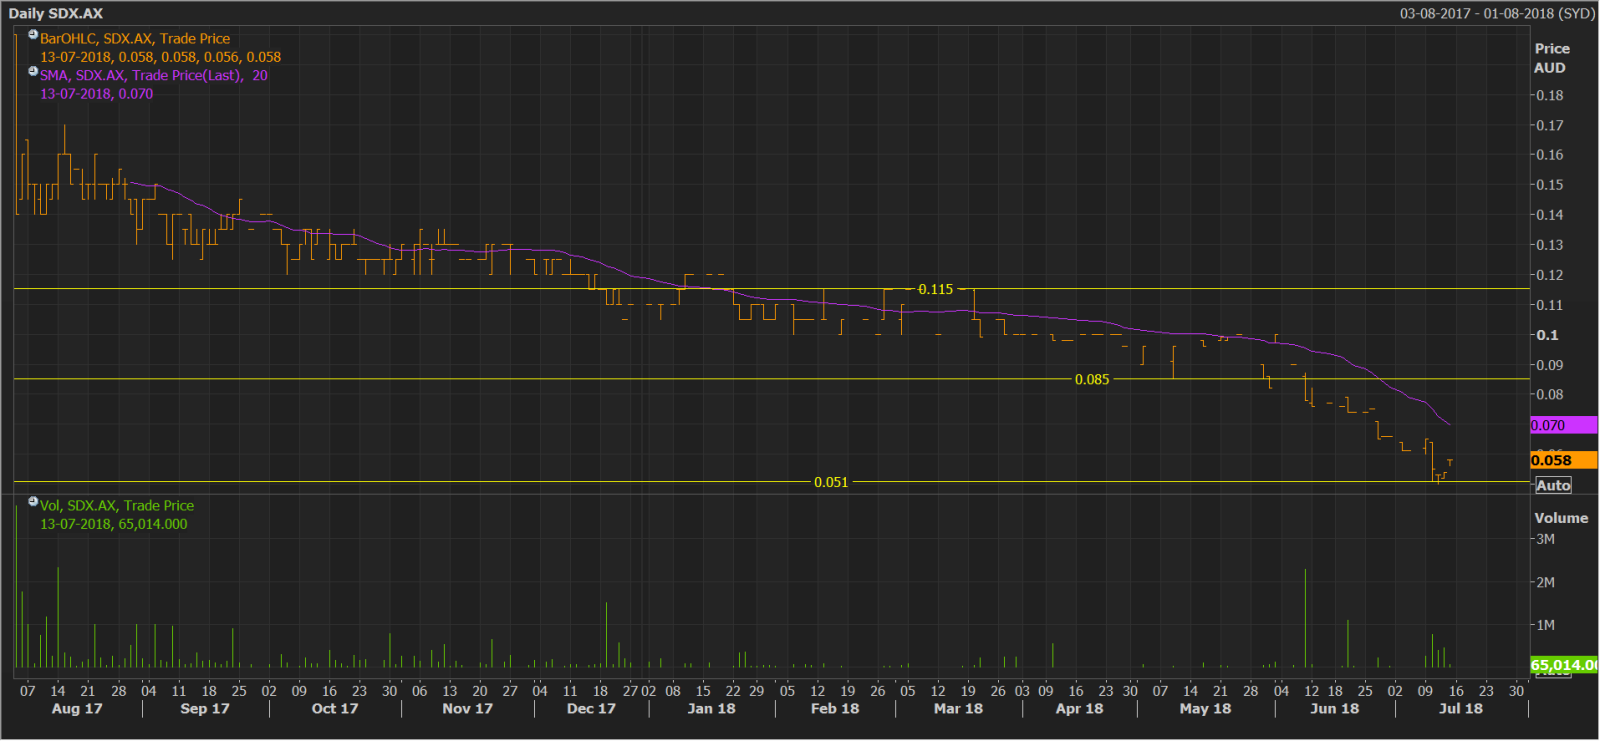Click the green 65,014.00 volume tag
The height and width of the screenshot is (741, 1600).
point(1563,665)
